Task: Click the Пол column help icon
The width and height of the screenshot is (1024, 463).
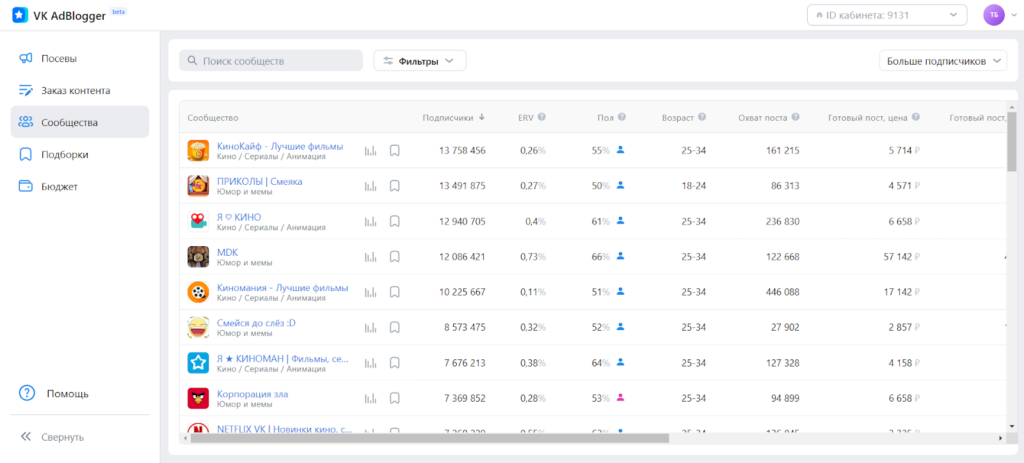Action: pos(622,117)
